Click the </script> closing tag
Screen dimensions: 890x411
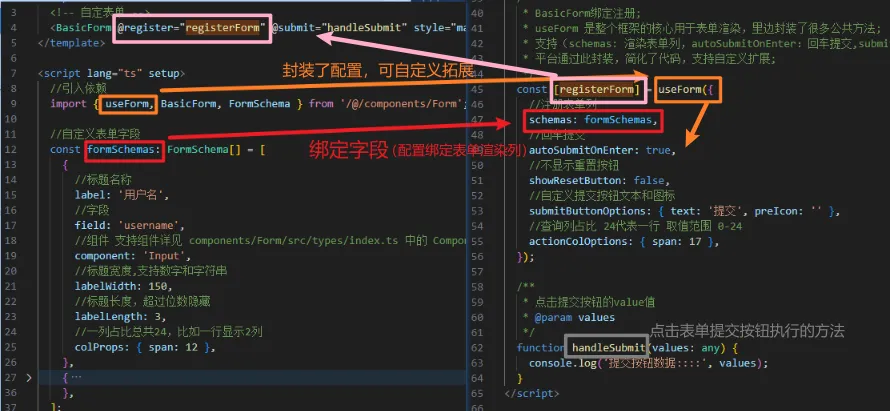[531, 393]
